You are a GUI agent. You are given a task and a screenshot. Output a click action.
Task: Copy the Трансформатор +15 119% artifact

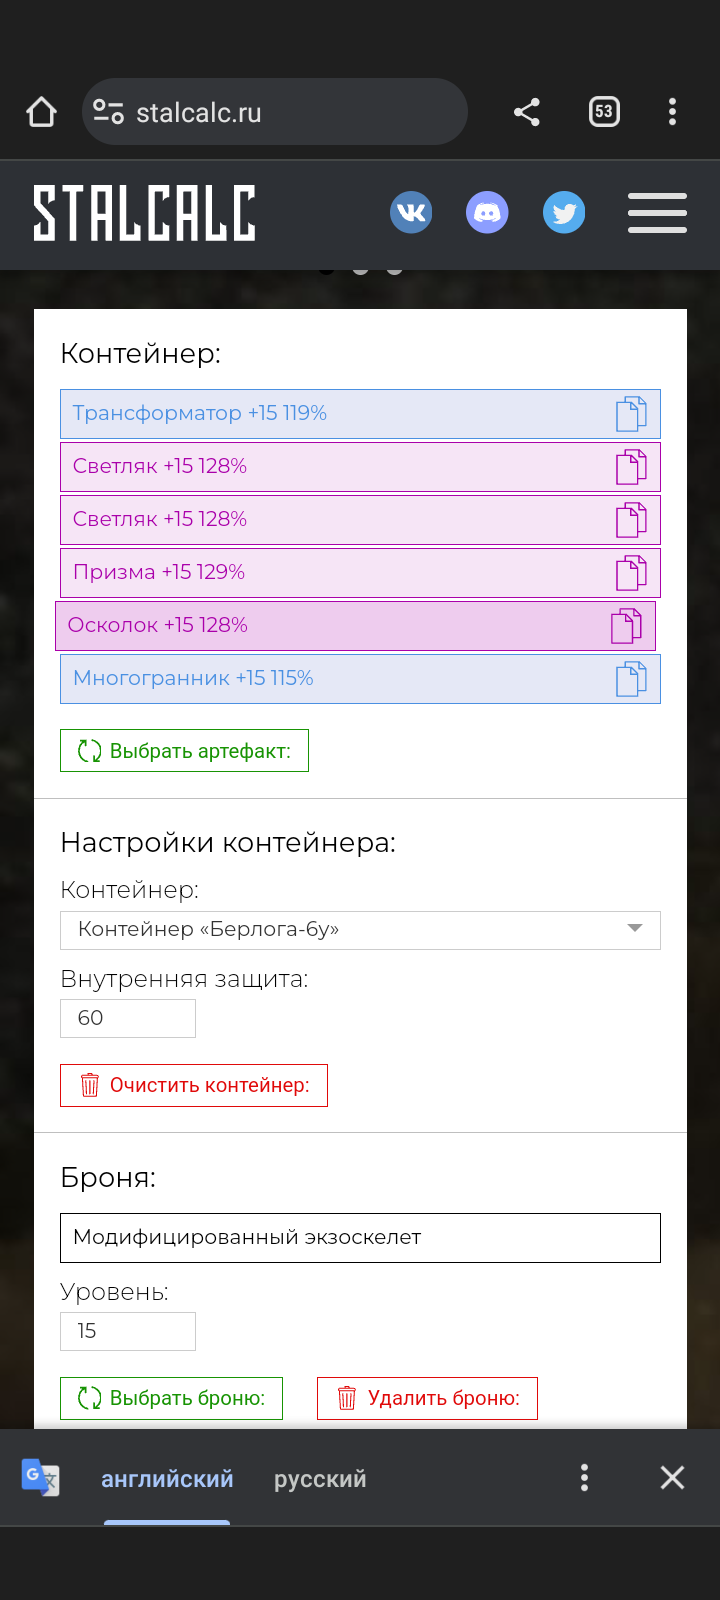631,414
